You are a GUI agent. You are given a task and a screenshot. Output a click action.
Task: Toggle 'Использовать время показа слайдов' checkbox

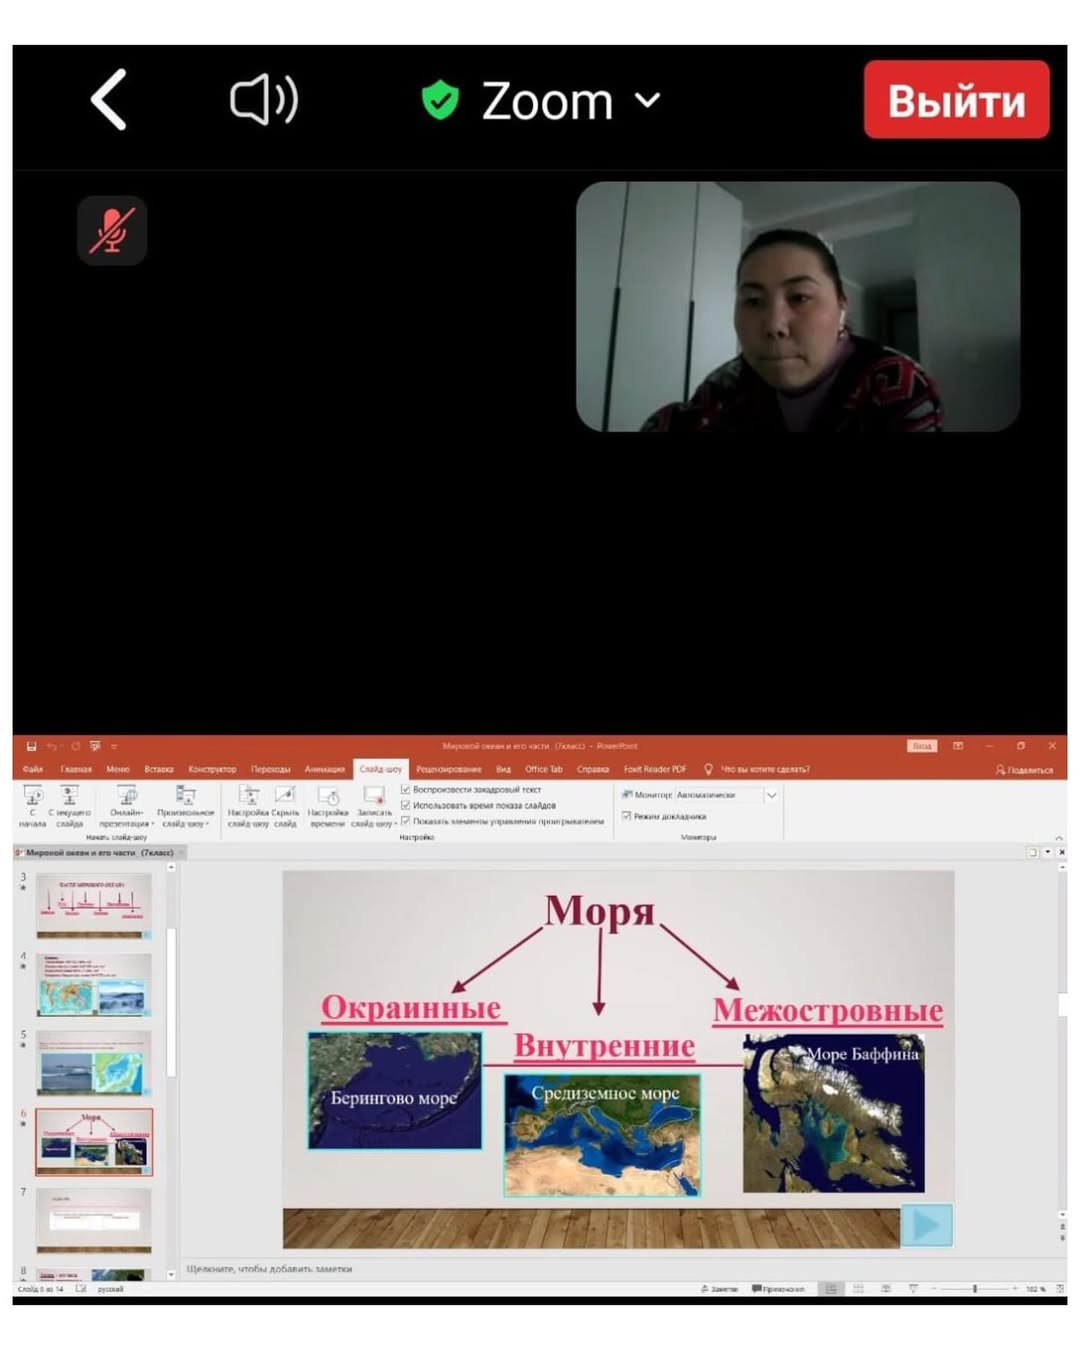pos(406,805)
